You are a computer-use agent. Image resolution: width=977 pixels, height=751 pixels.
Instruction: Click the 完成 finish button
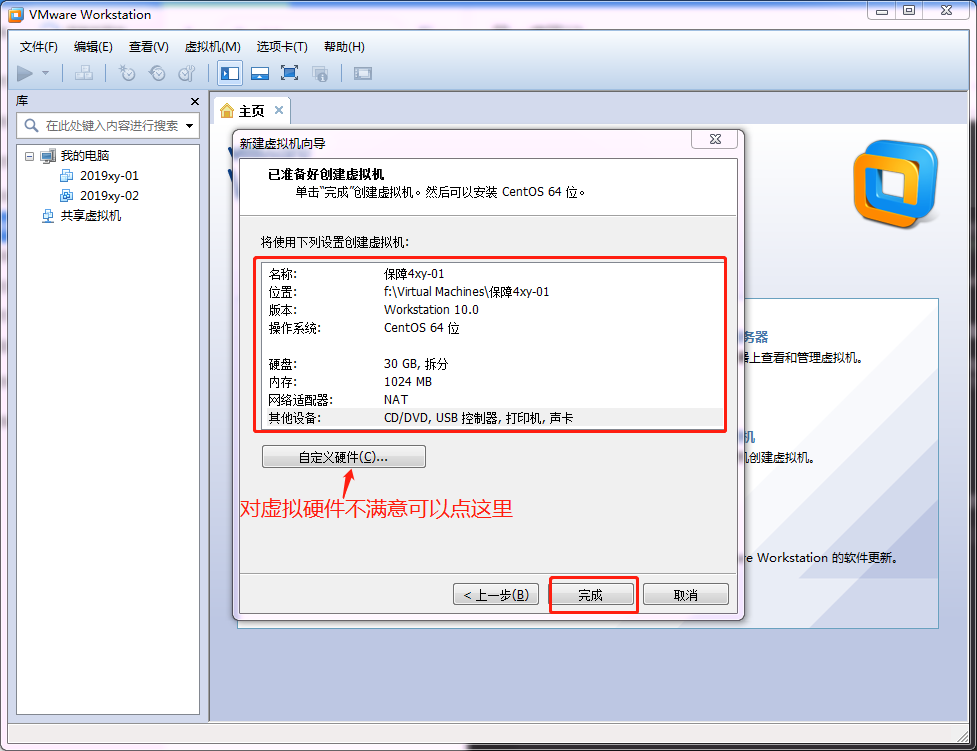[x=591, y=595]
